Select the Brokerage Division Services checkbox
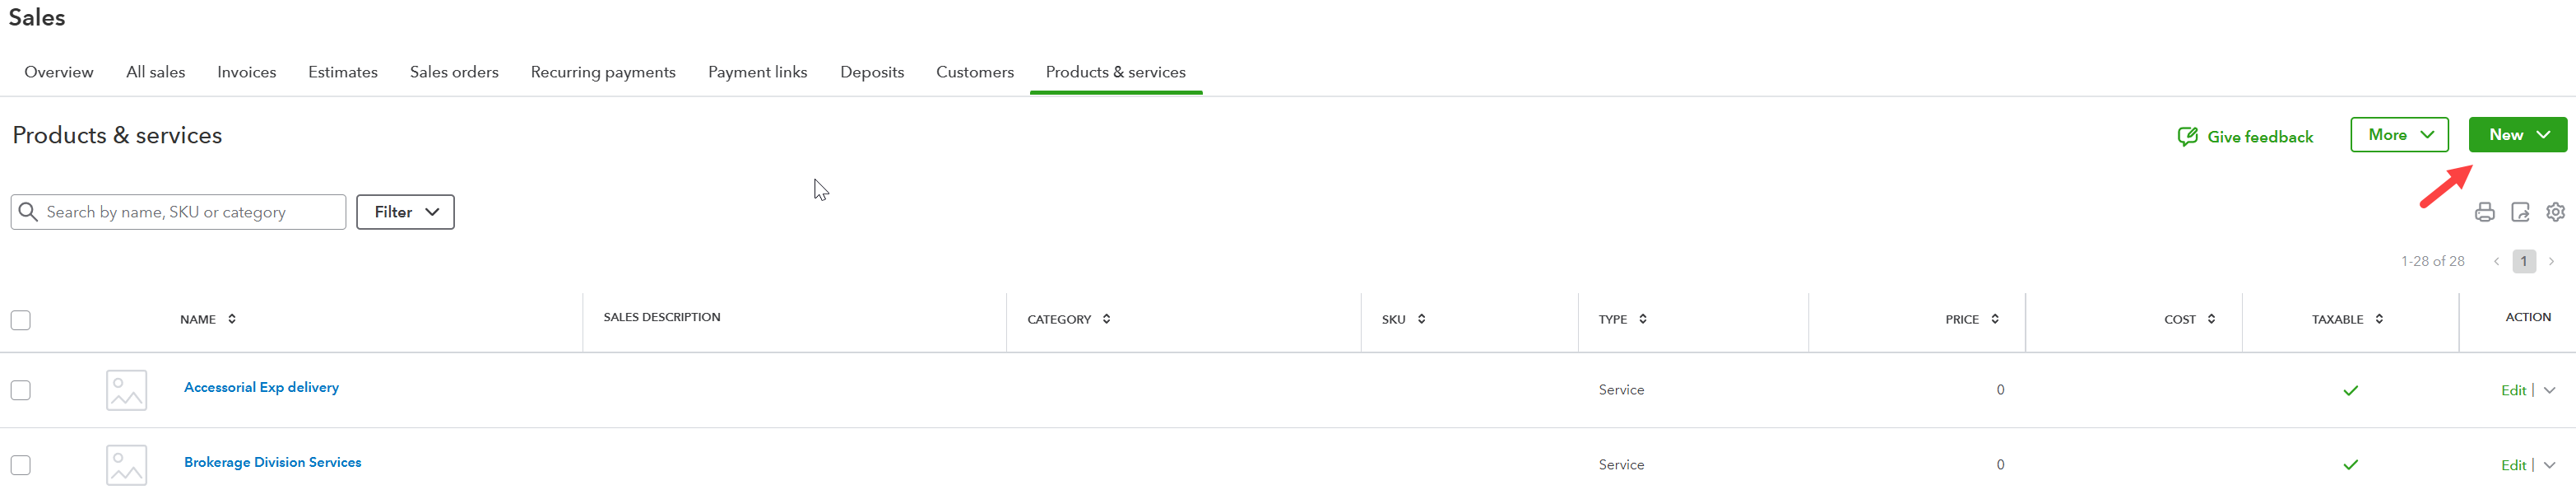 pyautogui.click(x=21, y=465)
